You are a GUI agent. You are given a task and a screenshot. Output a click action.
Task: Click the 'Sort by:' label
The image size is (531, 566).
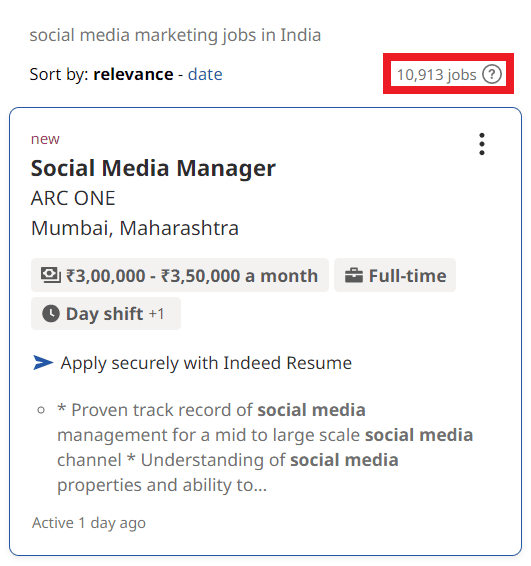[x=59, y=74]
